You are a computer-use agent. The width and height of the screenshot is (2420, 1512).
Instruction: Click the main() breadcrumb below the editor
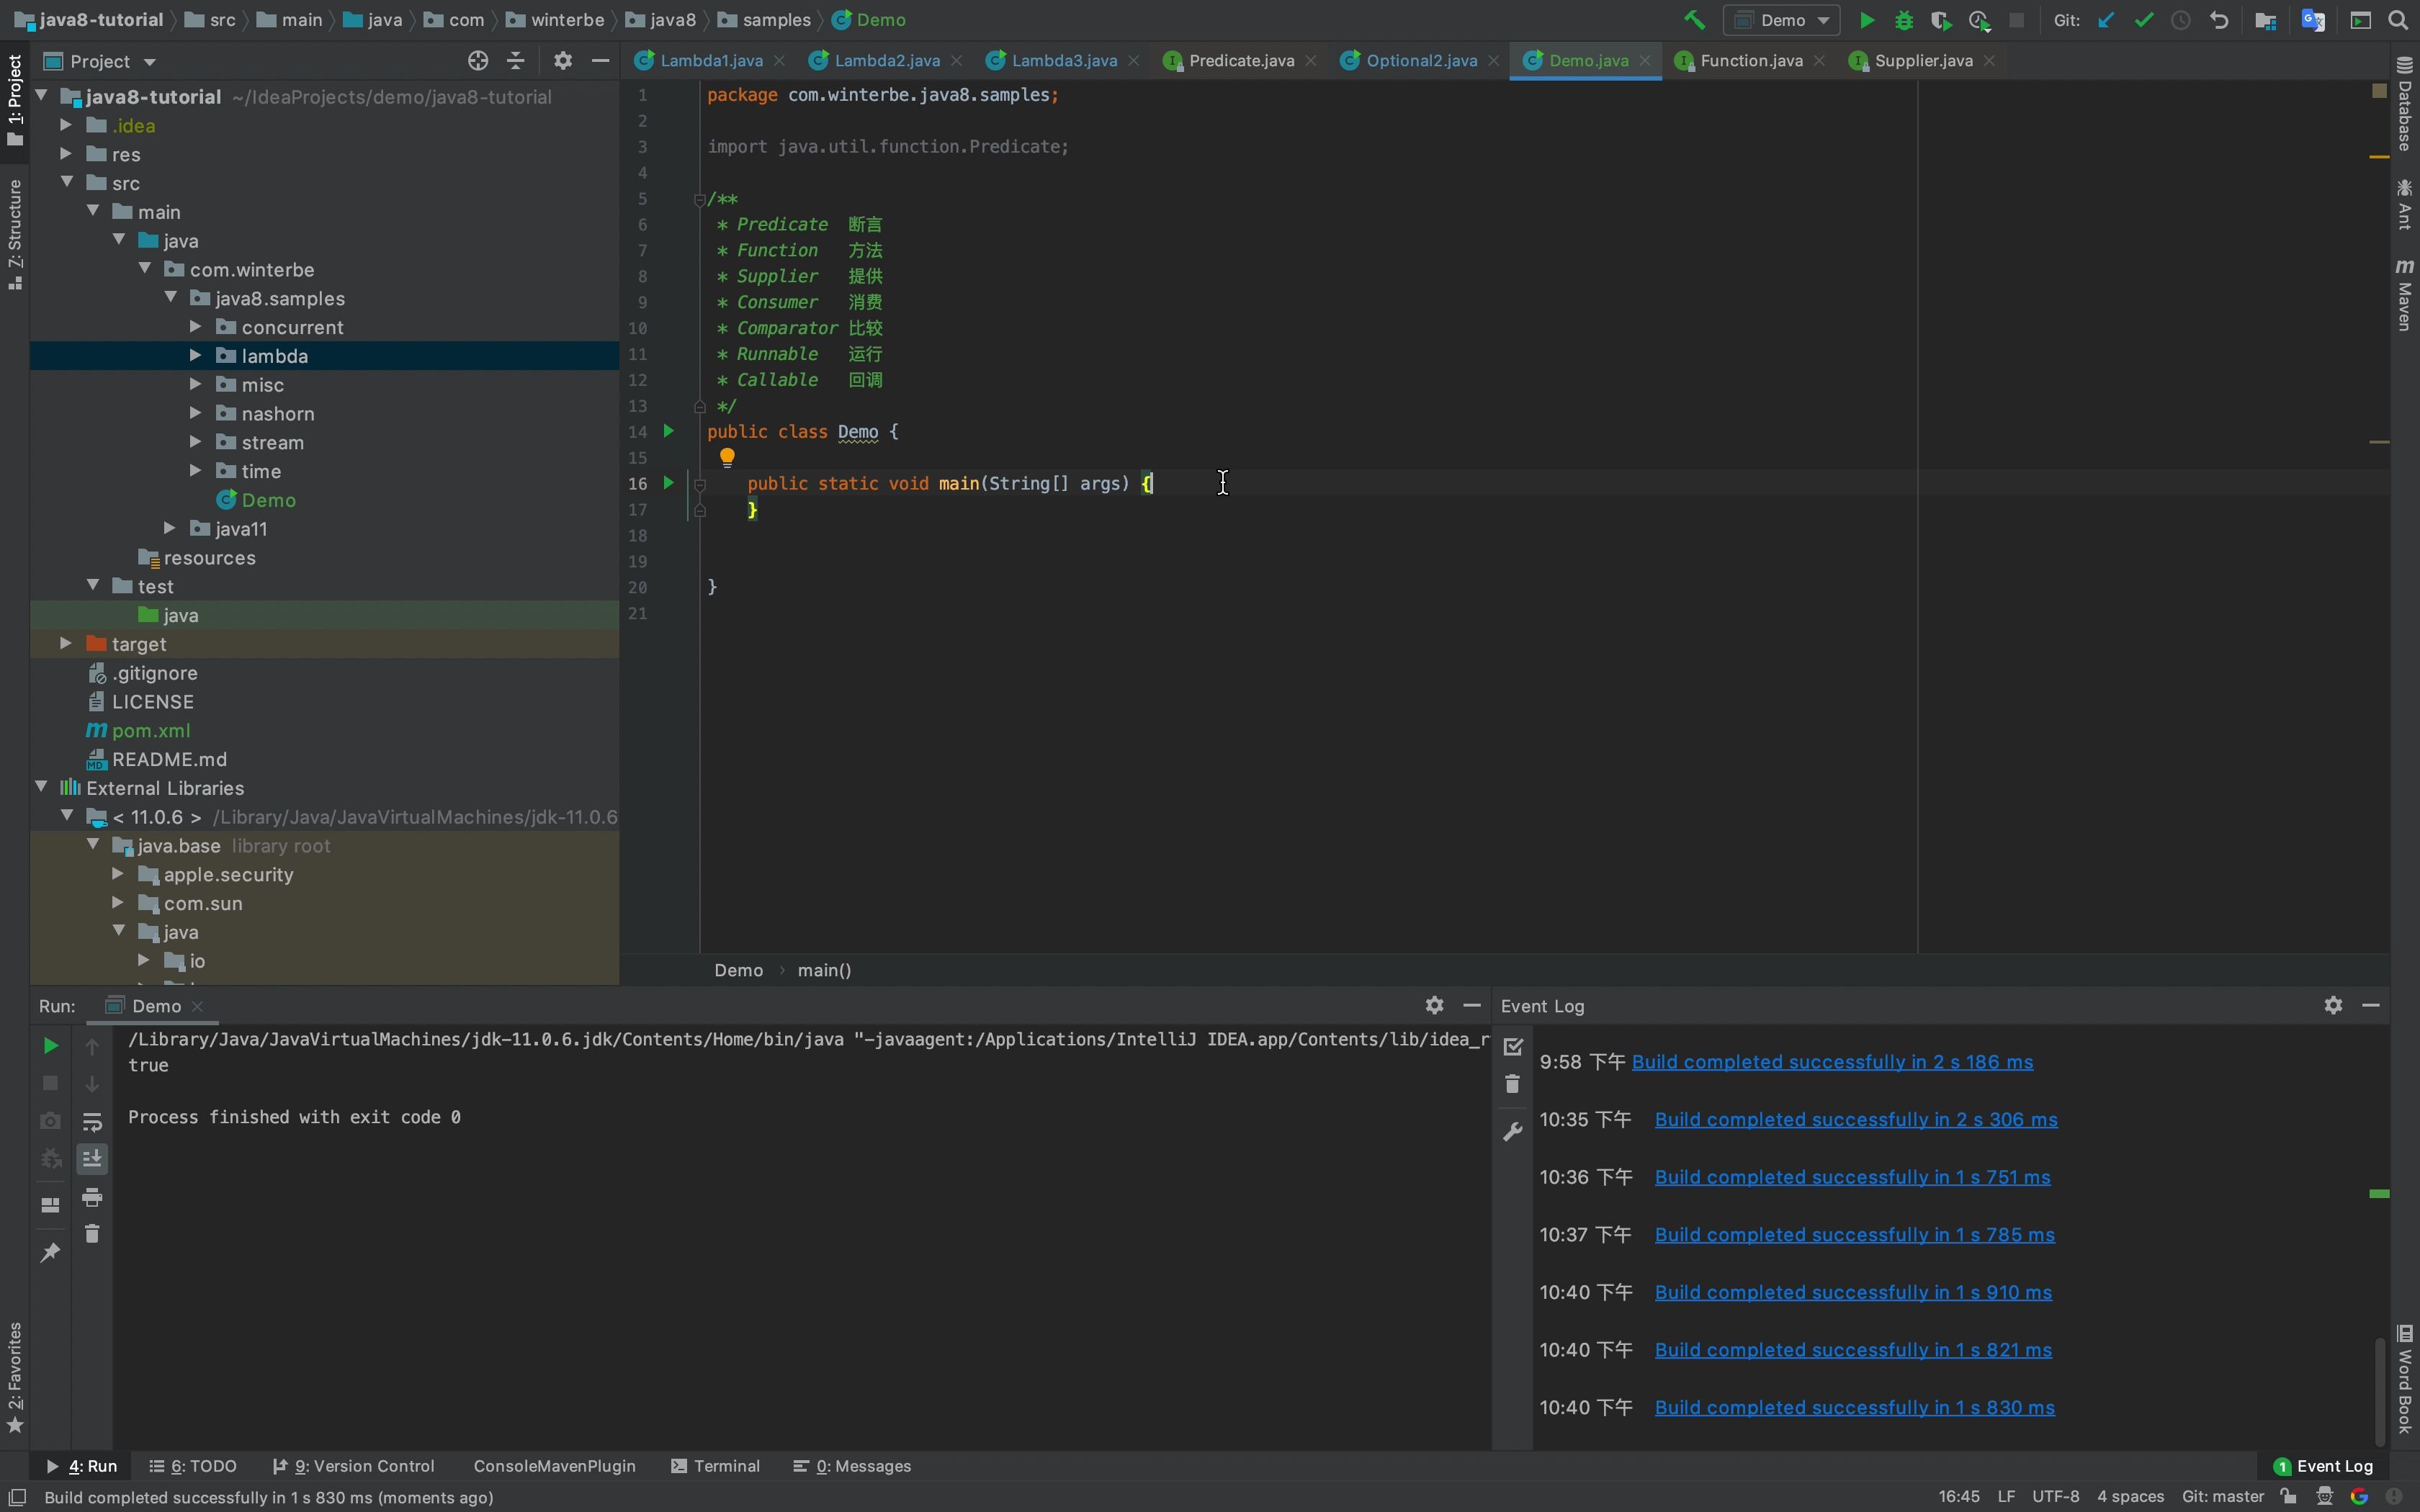click(825, 969)
